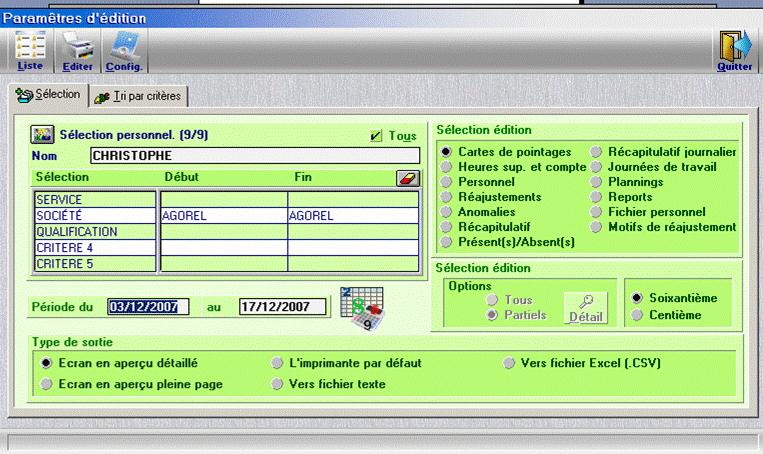Click the Période du start date field
The image size is (763, 454).
pyautogui.click(x=148, y=307)
